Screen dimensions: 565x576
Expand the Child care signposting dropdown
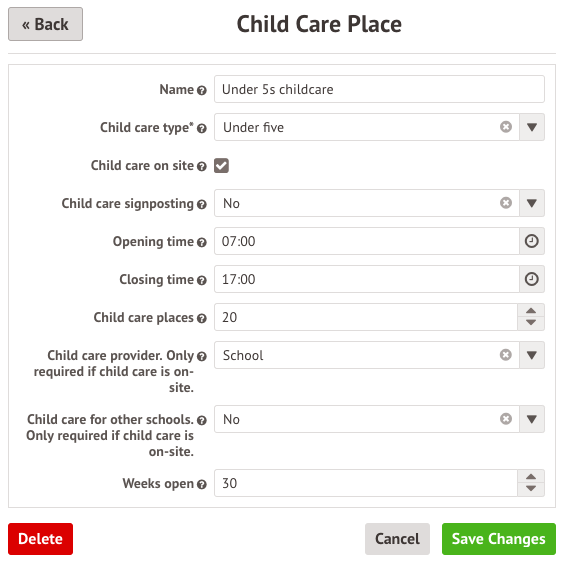[x=532, y=203]
